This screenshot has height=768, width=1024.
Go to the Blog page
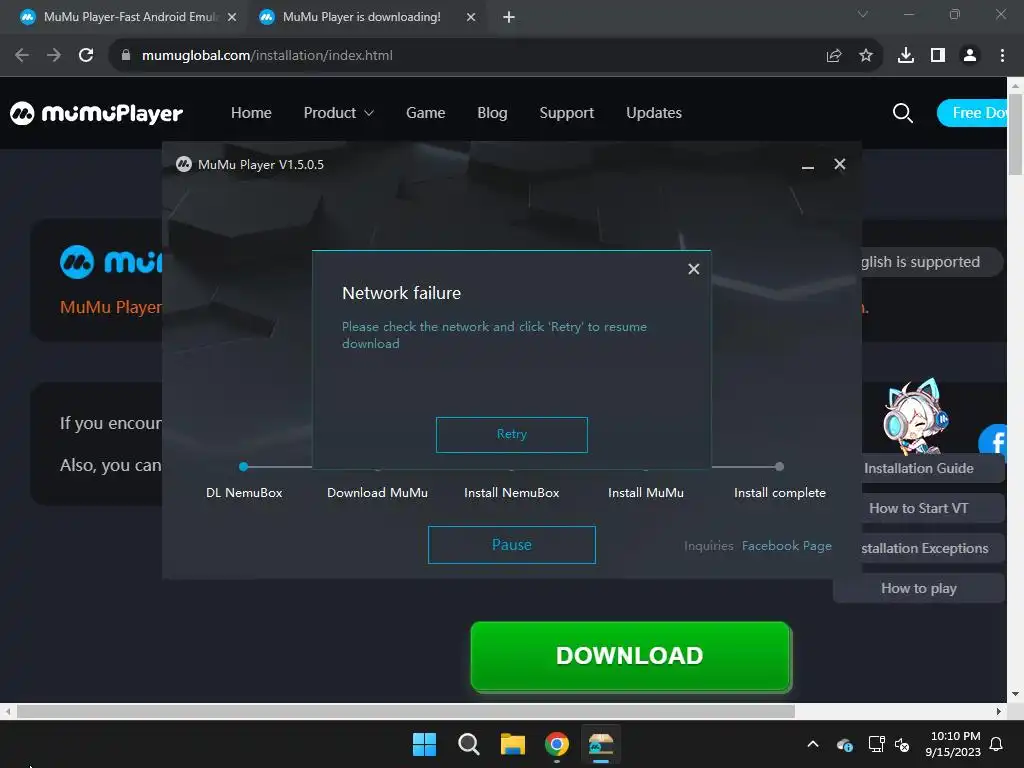pos(492,113)
